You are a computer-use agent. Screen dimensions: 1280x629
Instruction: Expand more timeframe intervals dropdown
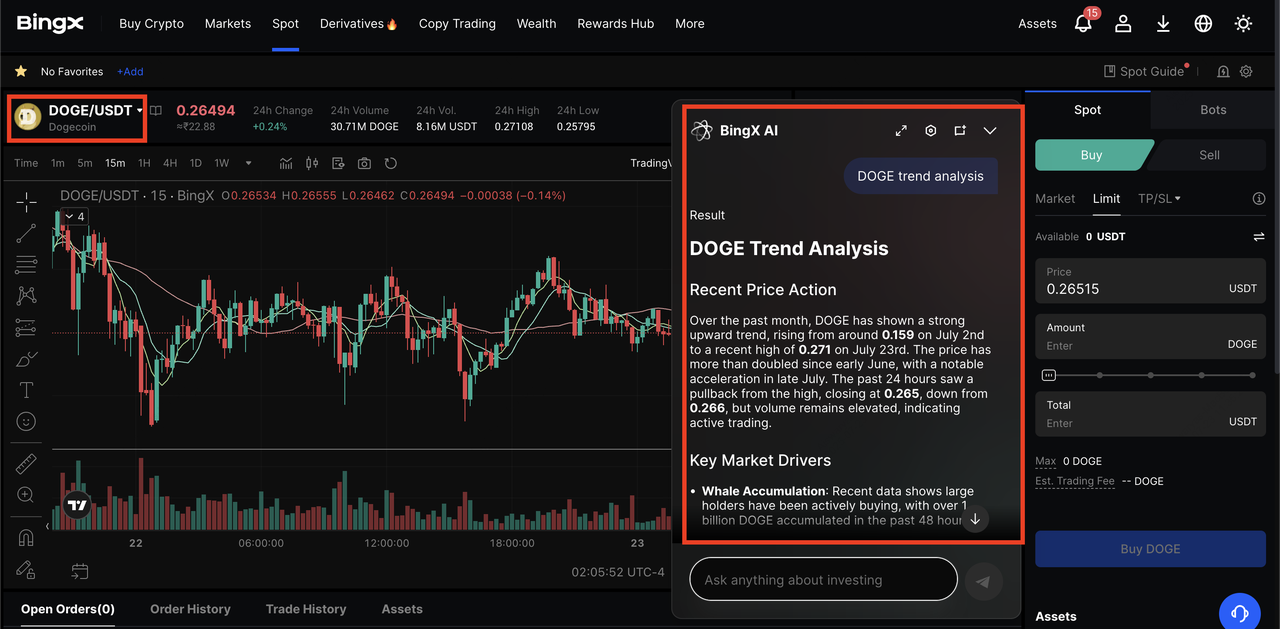click(248, 163)
